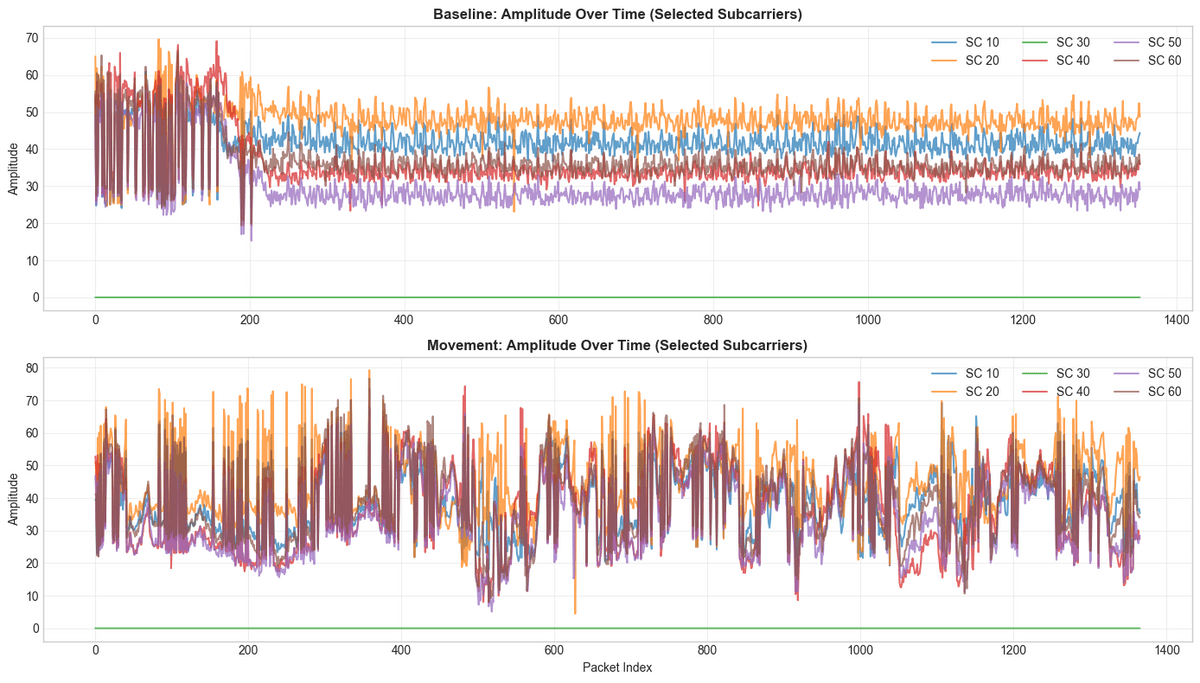Click the SC 10 legend line sample in Baseline plot
Screen dimensions: 1200x683
(x=943, y=41)
